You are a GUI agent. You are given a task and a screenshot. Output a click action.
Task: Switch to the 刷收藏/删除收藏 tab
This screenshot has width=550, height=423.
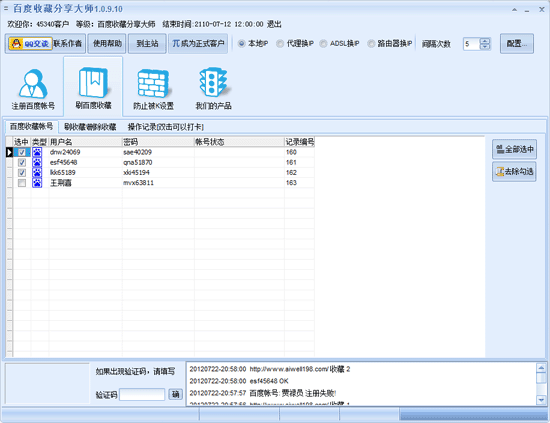[90, 127]
